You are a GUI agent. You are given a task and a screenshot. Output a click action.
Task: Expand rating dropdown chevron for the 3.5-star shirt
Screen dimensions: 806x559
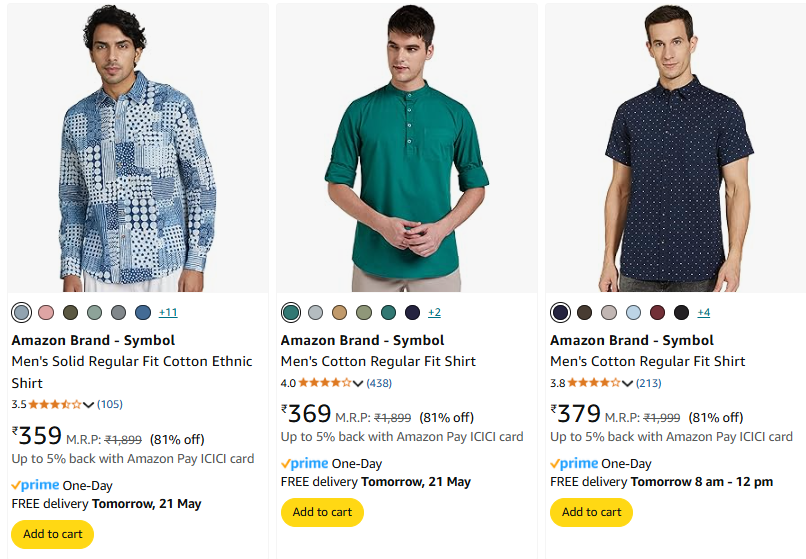pos(89,405)
